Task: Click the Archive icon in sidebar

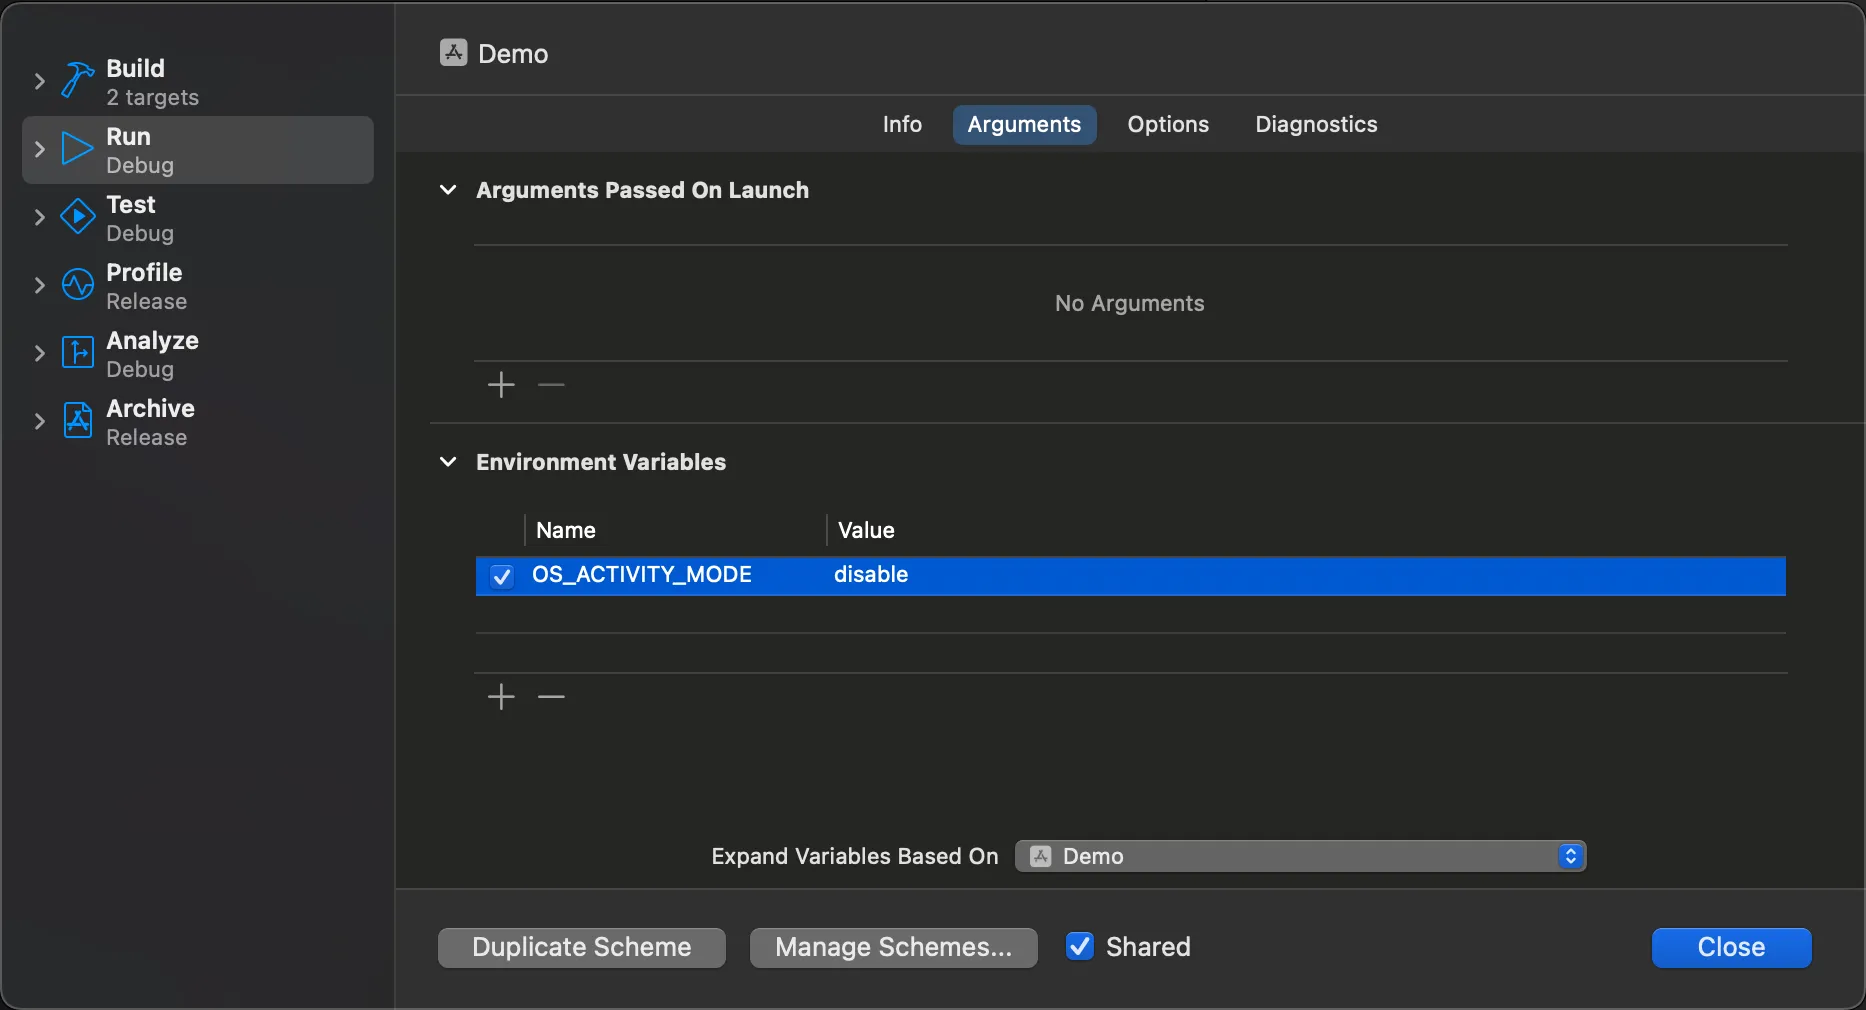Action: pyautogui.click(x=78, y=421)
